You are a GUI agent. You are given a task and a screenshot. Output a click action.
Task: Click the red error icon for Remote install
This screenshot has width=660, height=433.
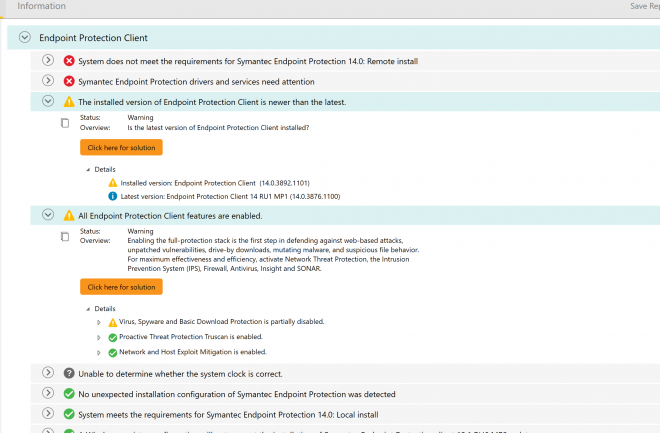pyautogui.click(x=69, y=61)
